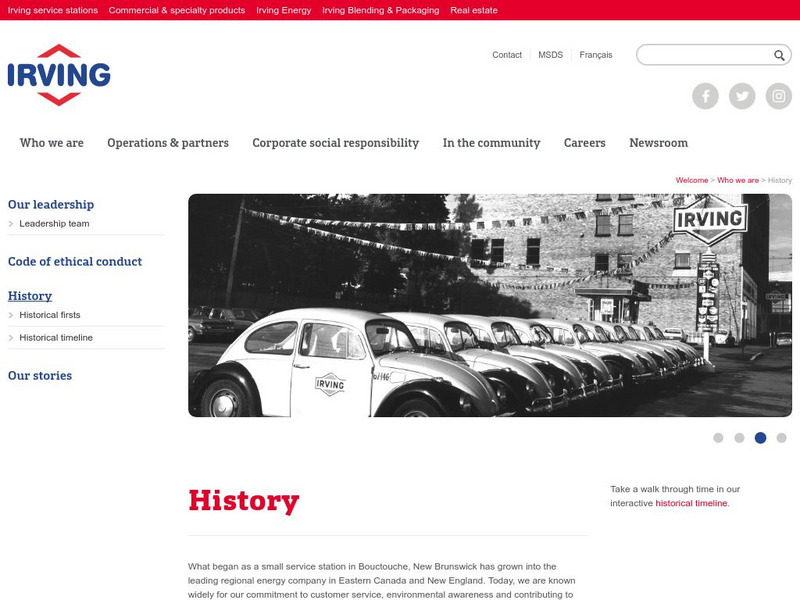
Task: Switch language to Français
Action: (x=595, y=55)
